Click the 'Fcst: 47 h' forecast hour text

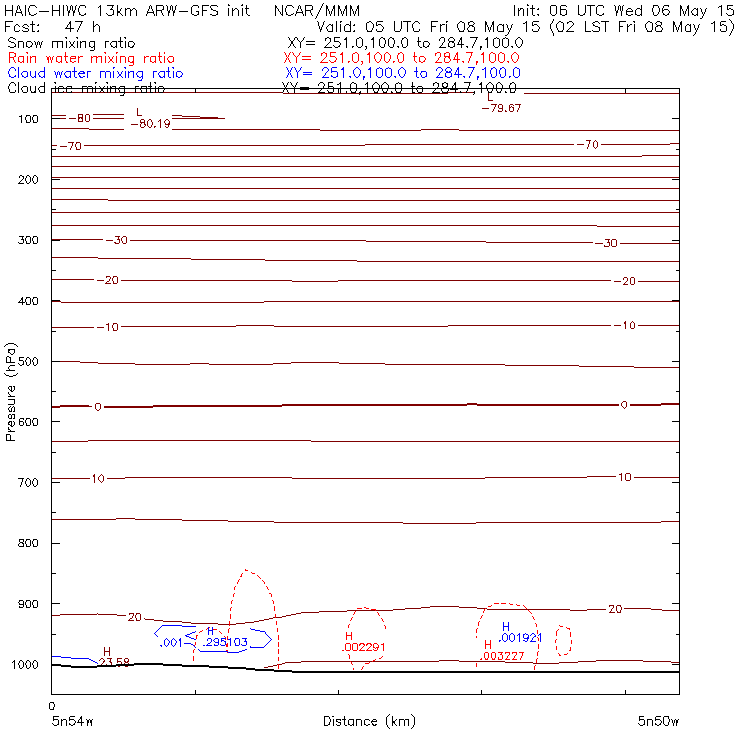(x=52, y=27)
